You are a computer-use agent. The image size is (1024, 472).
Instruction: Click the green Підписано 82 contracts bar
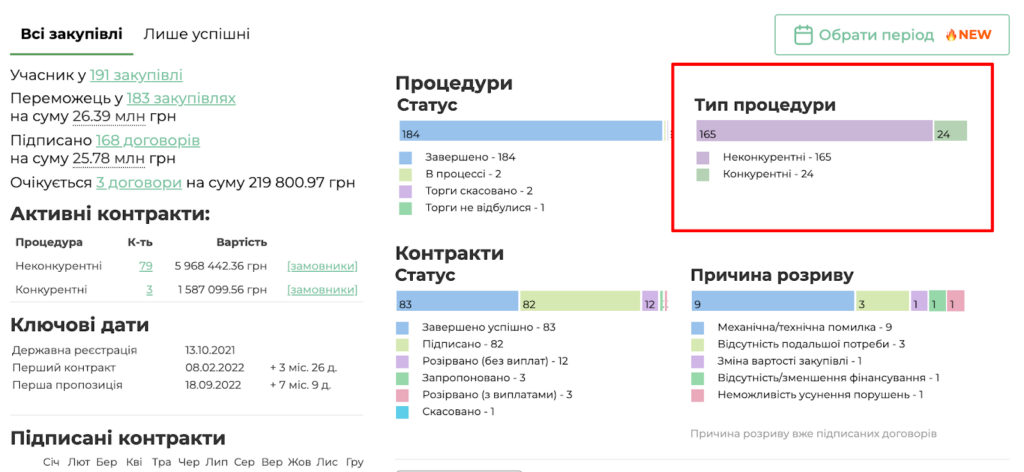pos(579,303)
